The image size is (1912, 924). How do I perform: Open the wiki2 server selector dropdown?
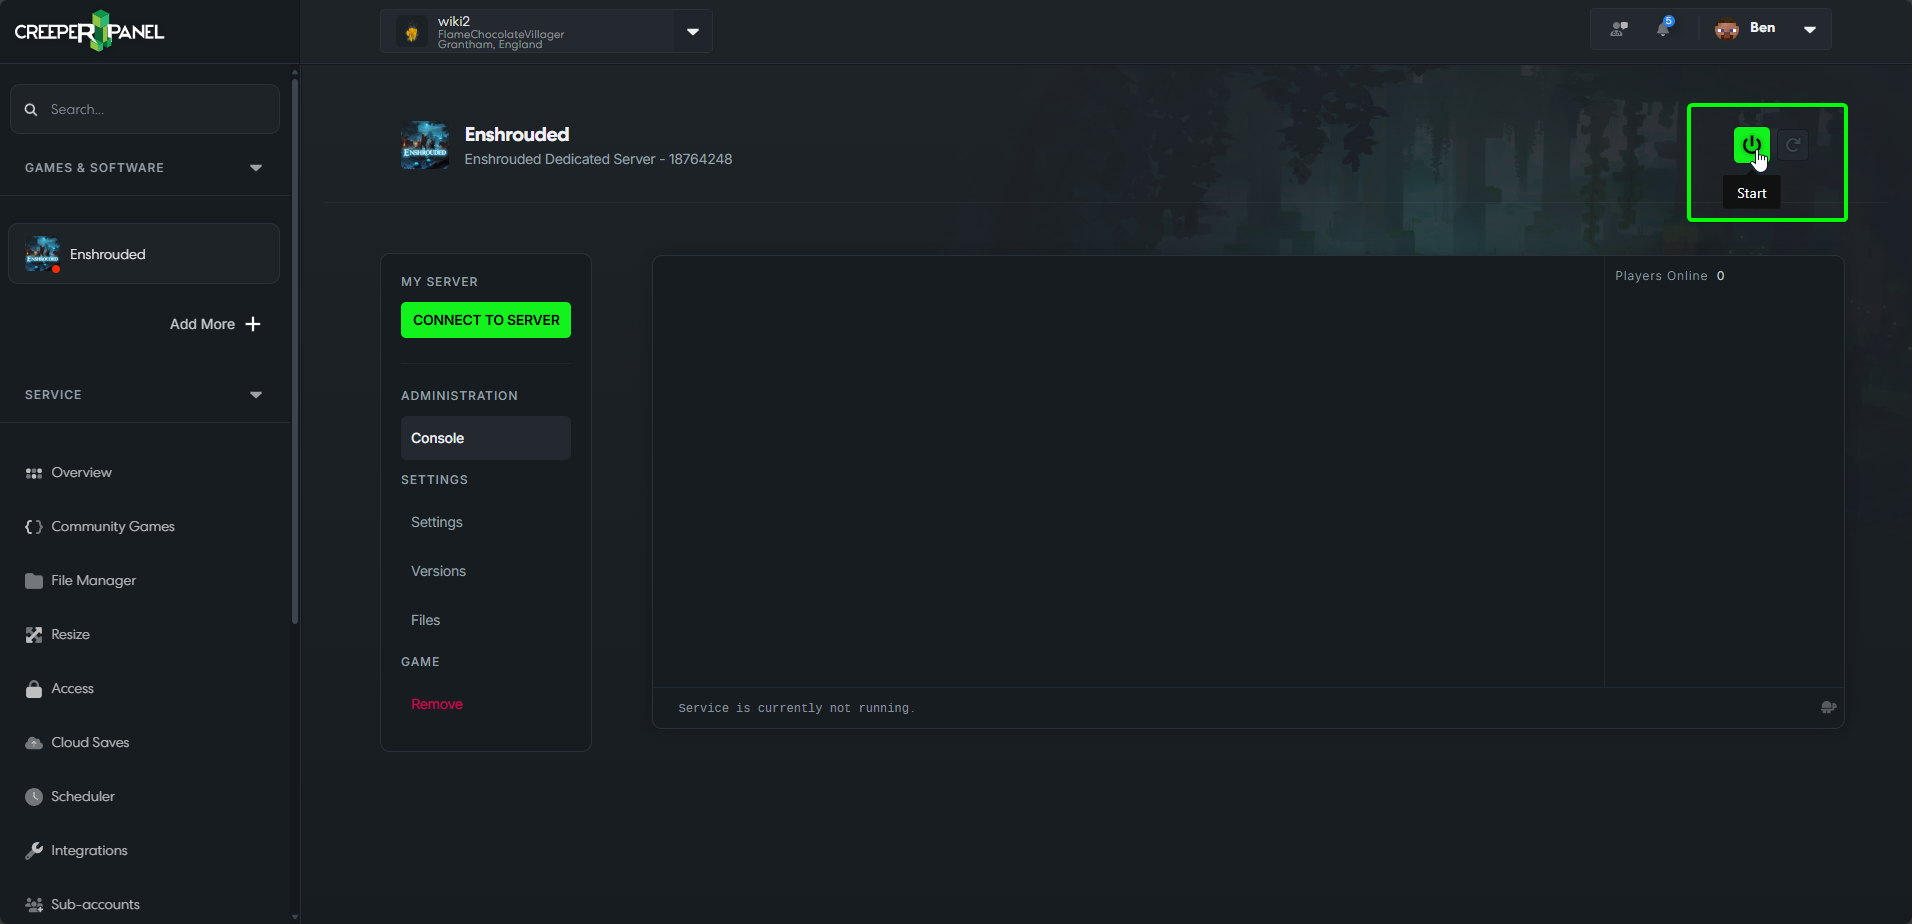pos(693,32)
